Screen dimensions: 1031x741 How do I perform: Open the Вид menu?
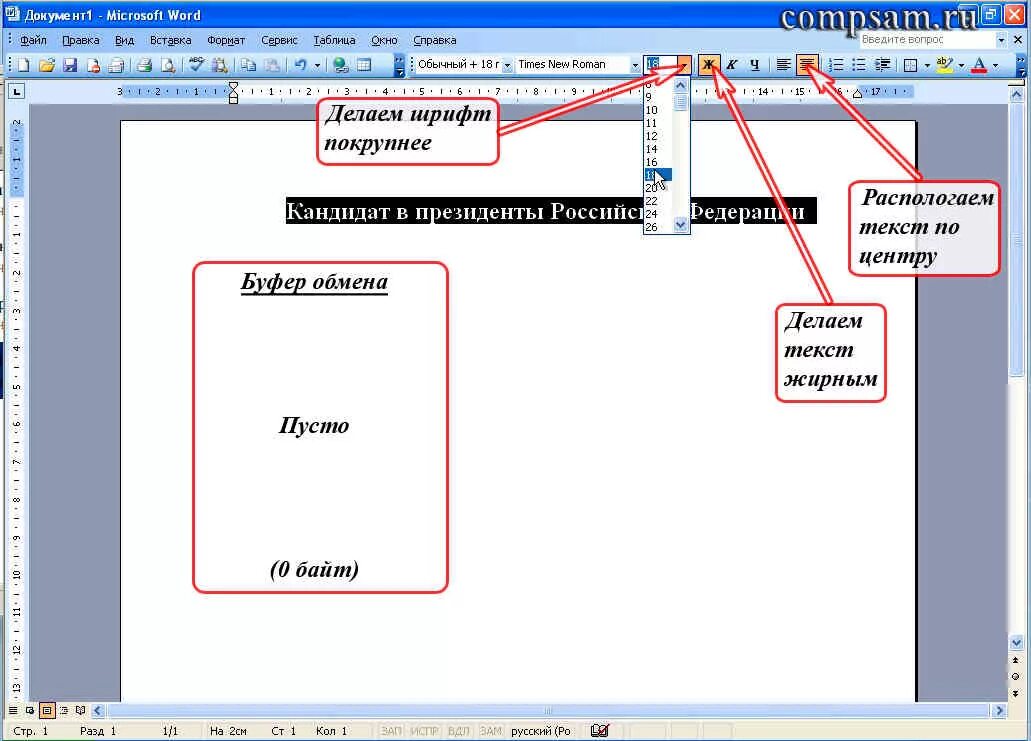click(x=124, y=40)
